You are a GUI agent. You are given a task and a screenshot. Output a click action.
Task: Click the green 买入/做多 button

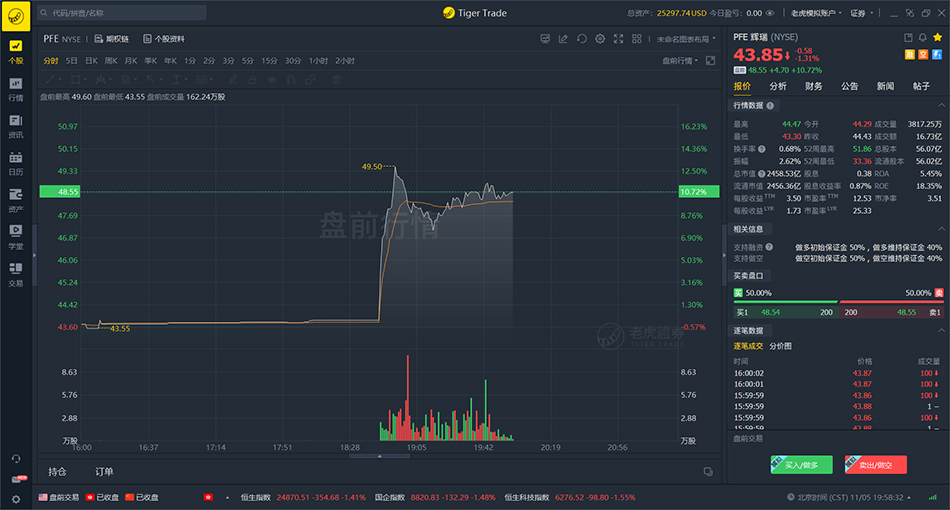coord(802,465)
